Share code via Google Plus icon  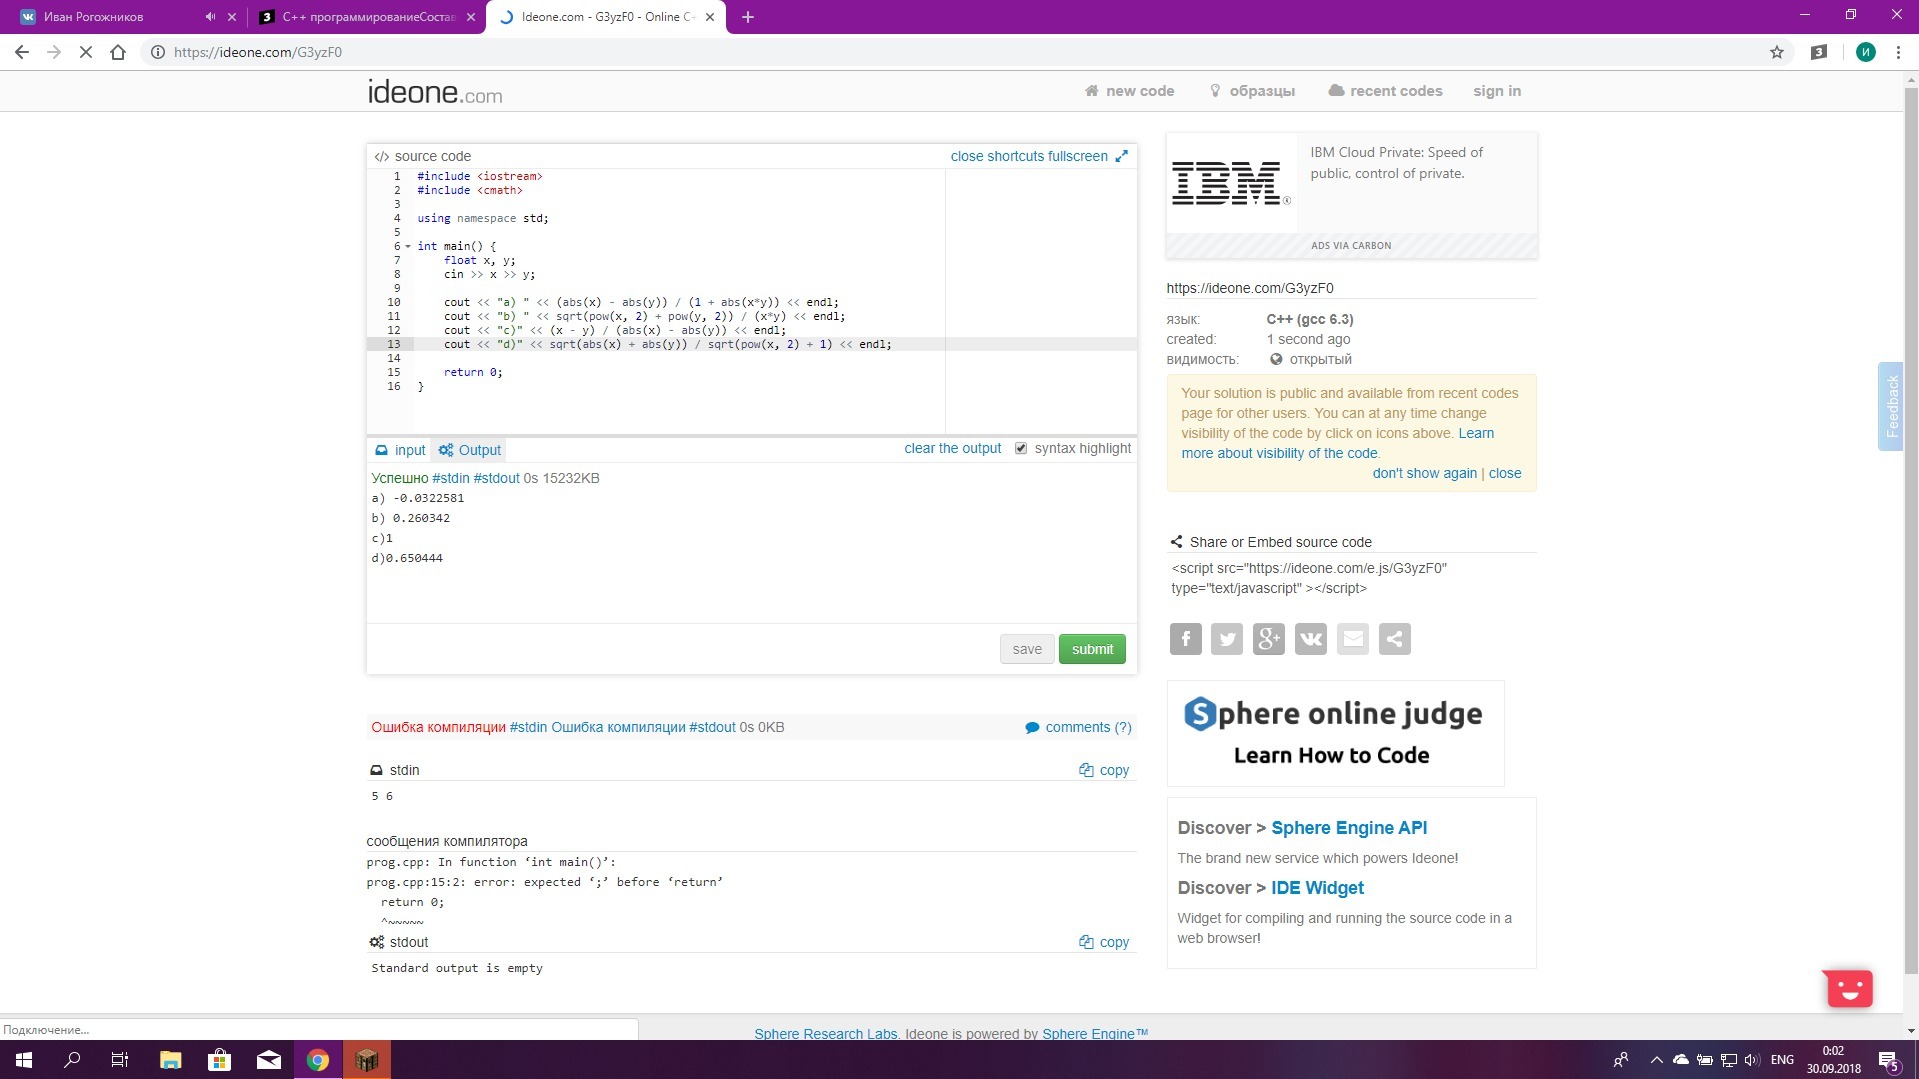coord(1269,639)
